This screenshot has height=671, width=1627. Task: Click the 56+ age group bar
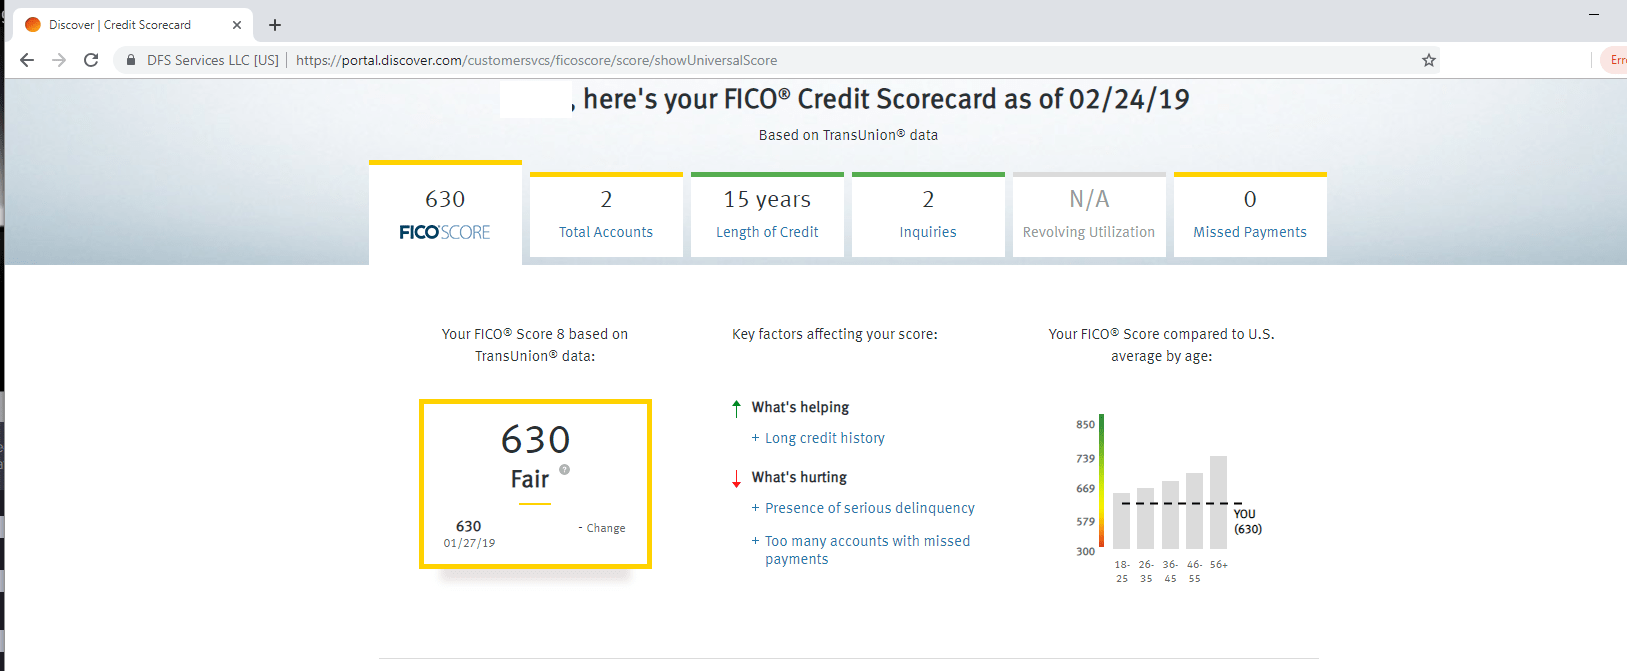(1218, 502)
